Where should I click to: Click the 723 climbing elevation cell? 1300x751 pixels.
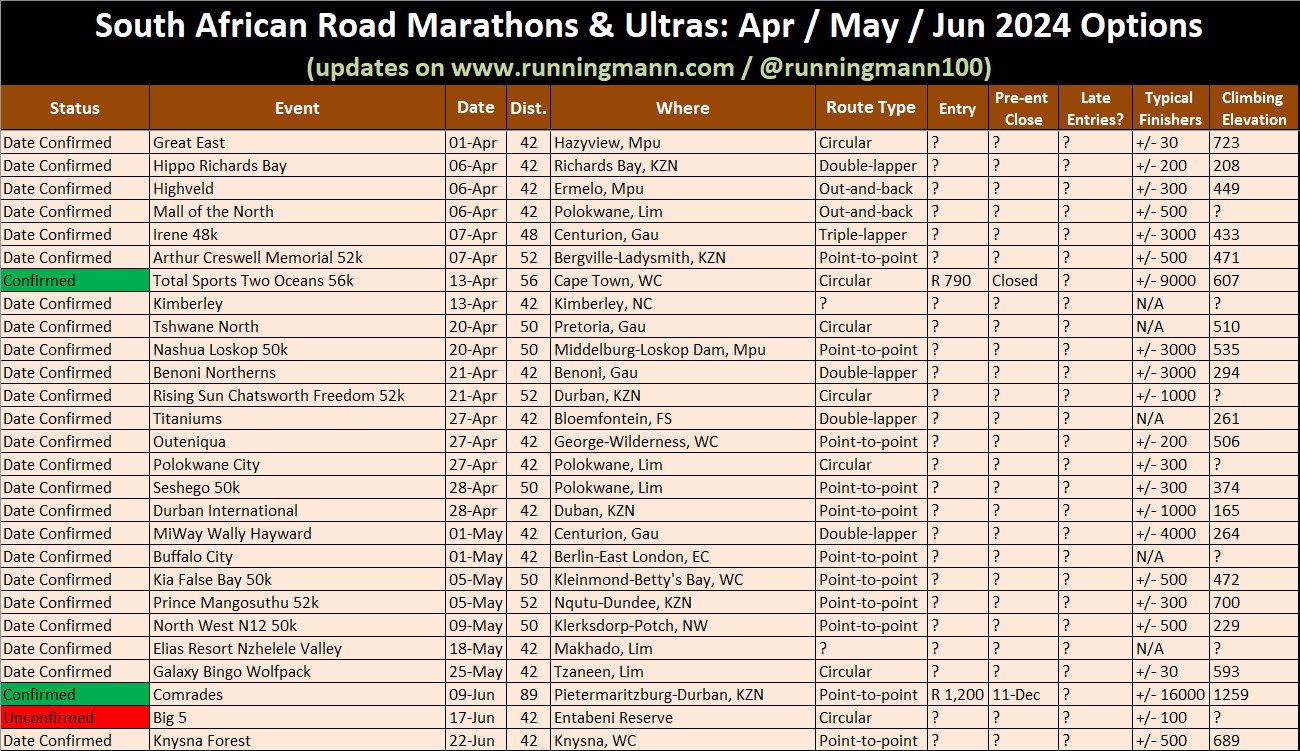[x=1253, y=143]
